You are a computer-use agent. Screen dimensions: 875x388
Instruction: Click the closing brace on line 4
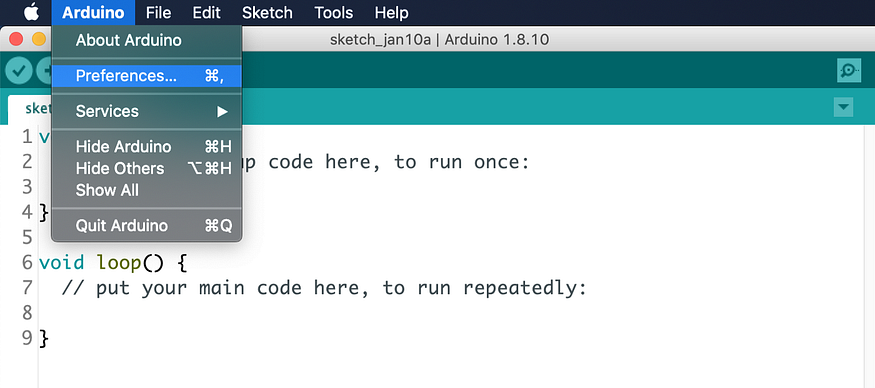pos(45,212)
